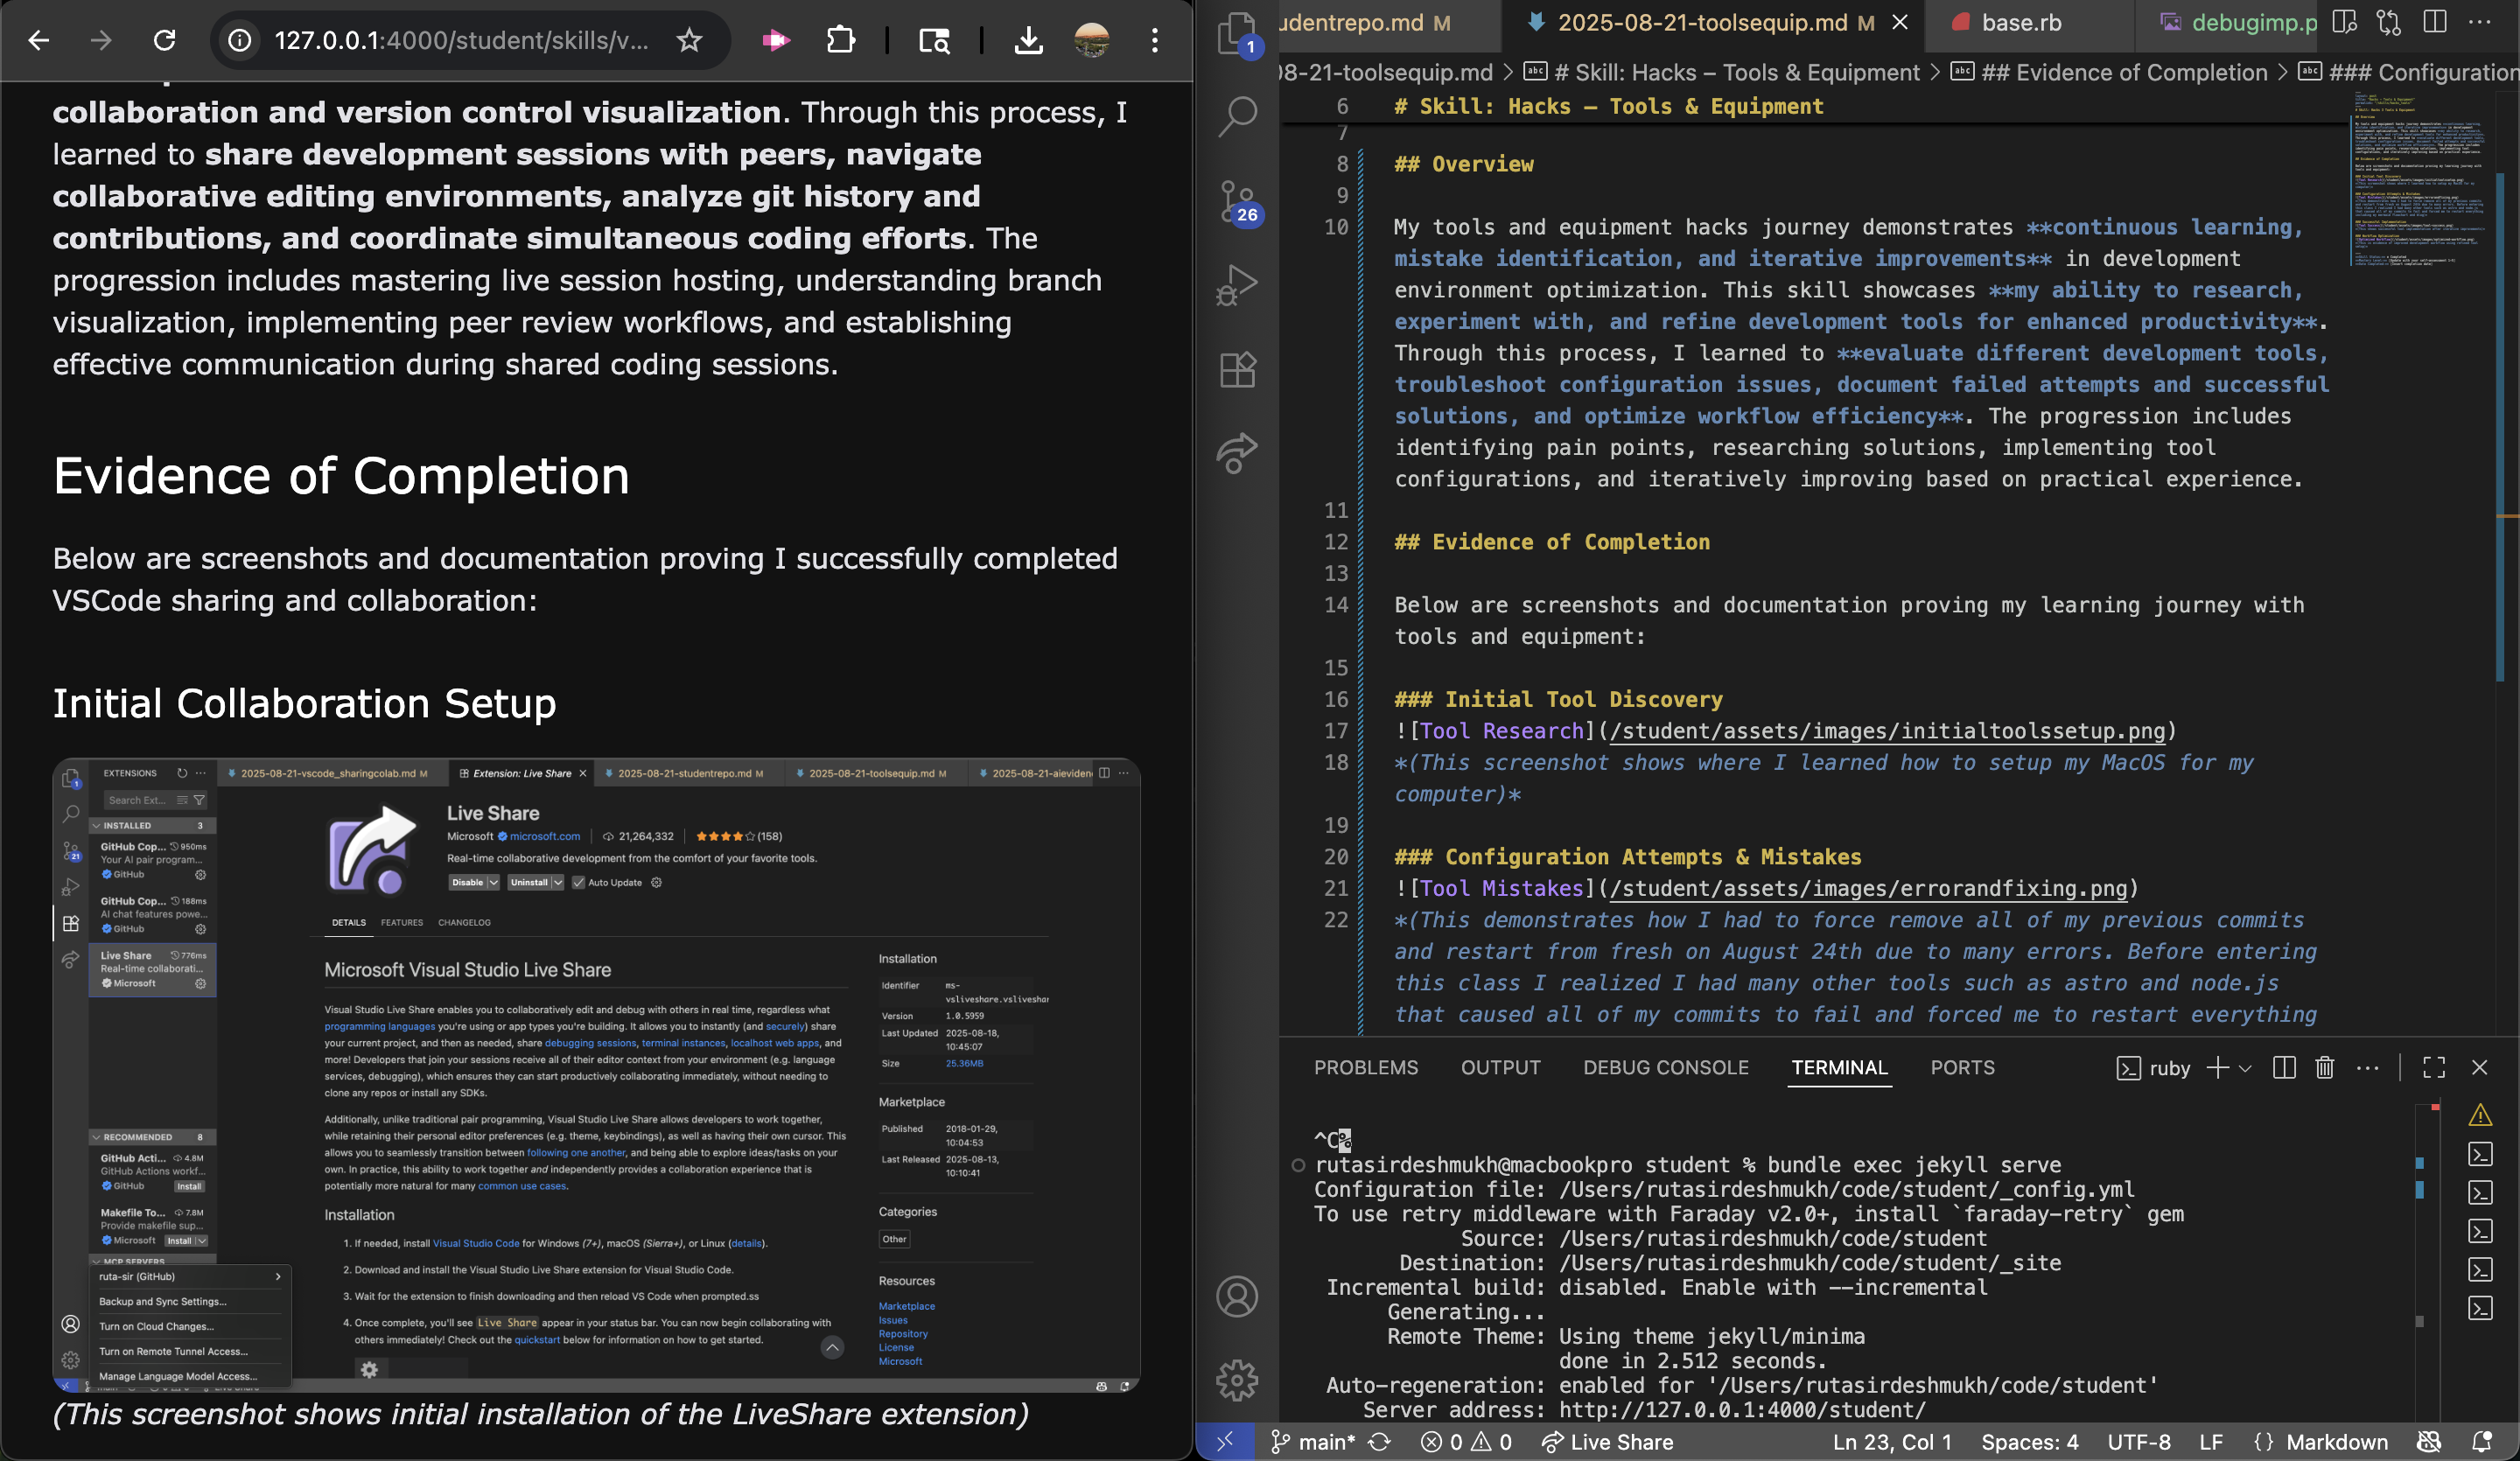Open the Run and Debug view
The height and width of the screenshot is (1461, 2520).
point(1237,286)
